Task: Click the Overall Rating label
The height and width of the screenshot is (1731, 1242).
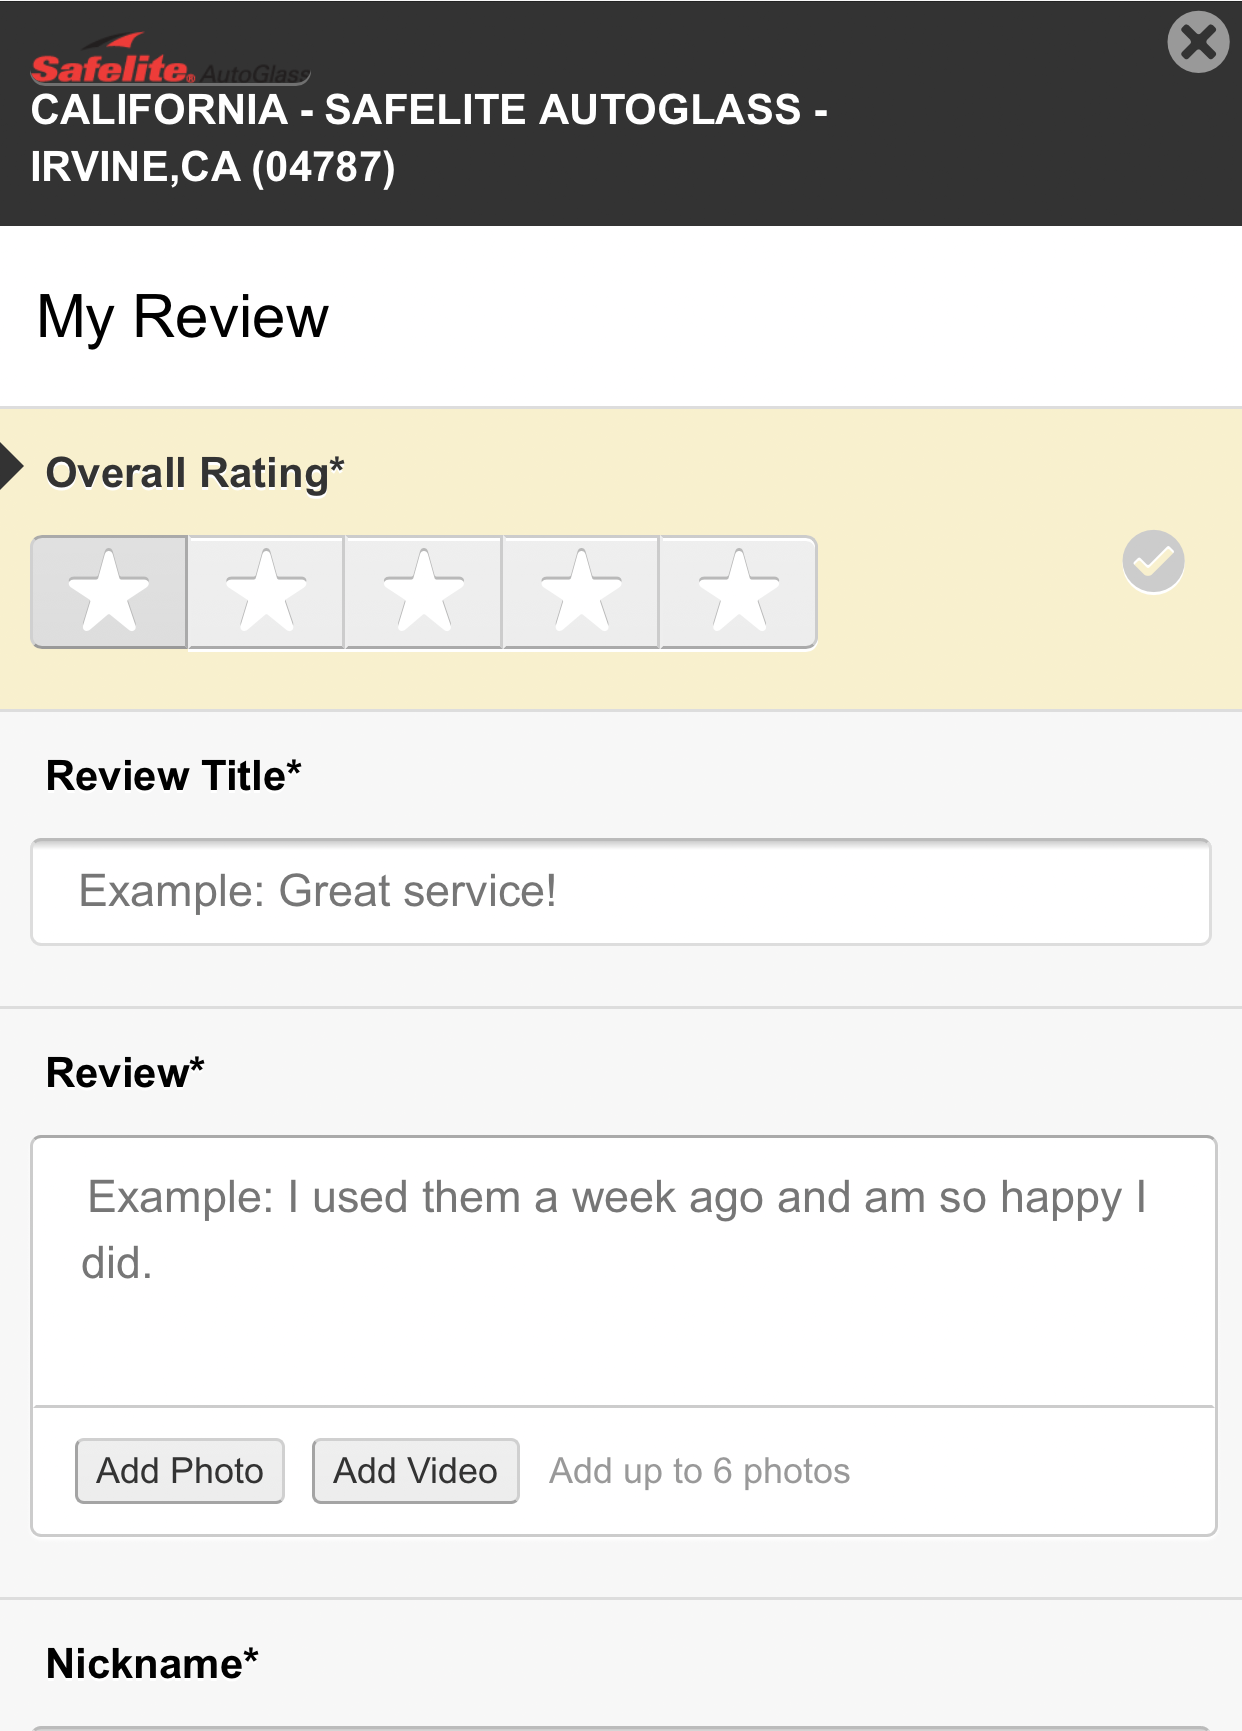Action: (195, 473)
